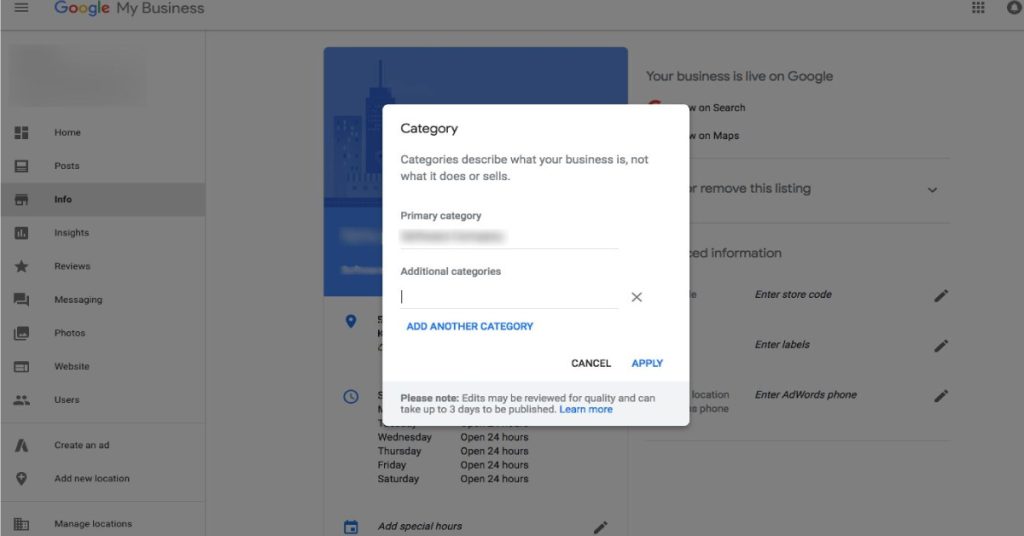Click the Info storefront icon
1024x536 pixels.
click(x=22, y=200)
